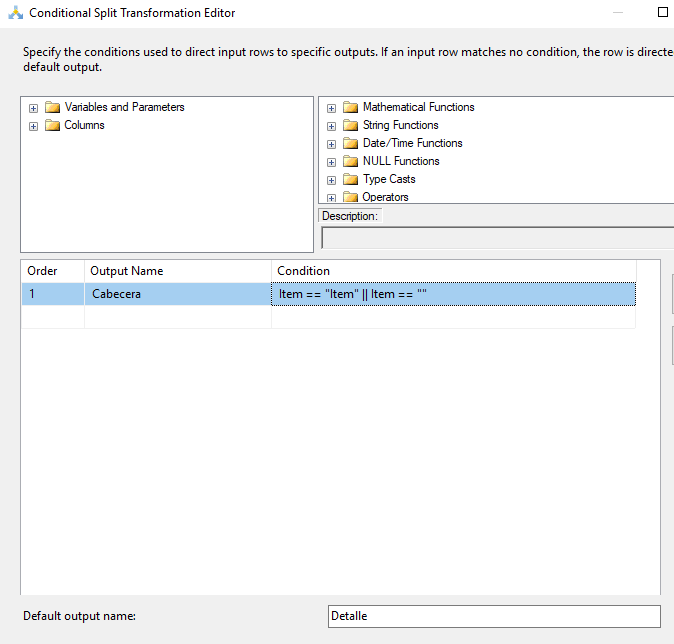Expand the Columns tree node
This screenshot has width=674, height=644.
click(34, 126)
